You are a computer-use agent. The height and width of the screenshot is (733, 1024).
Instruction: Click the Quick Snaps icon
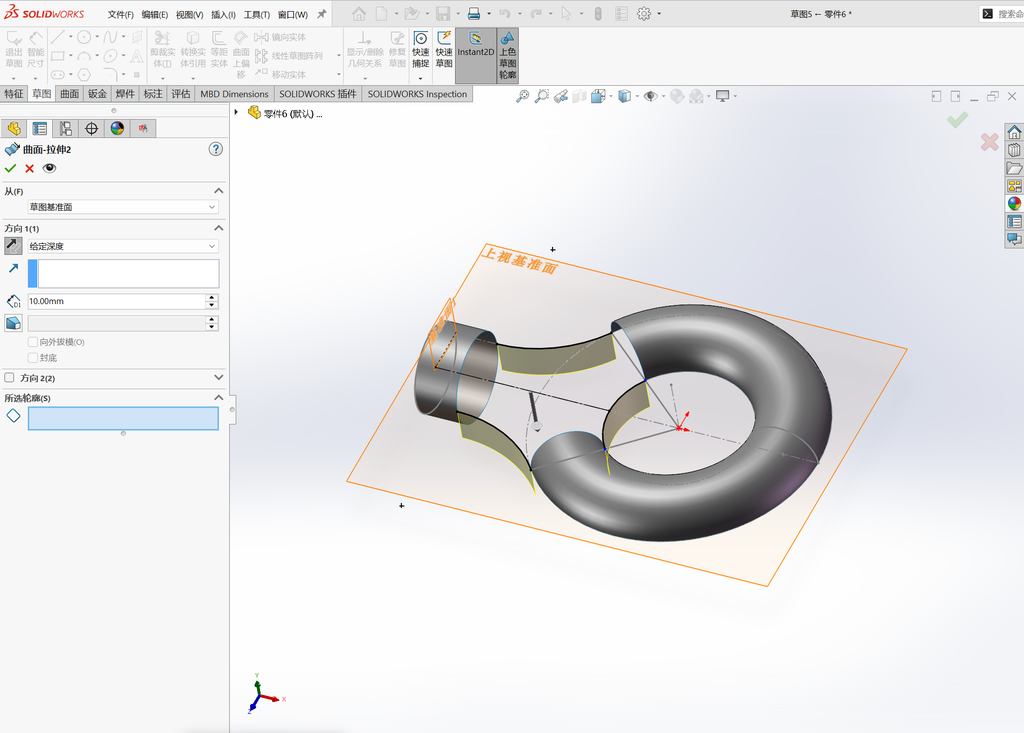click(x=421, y=39)
